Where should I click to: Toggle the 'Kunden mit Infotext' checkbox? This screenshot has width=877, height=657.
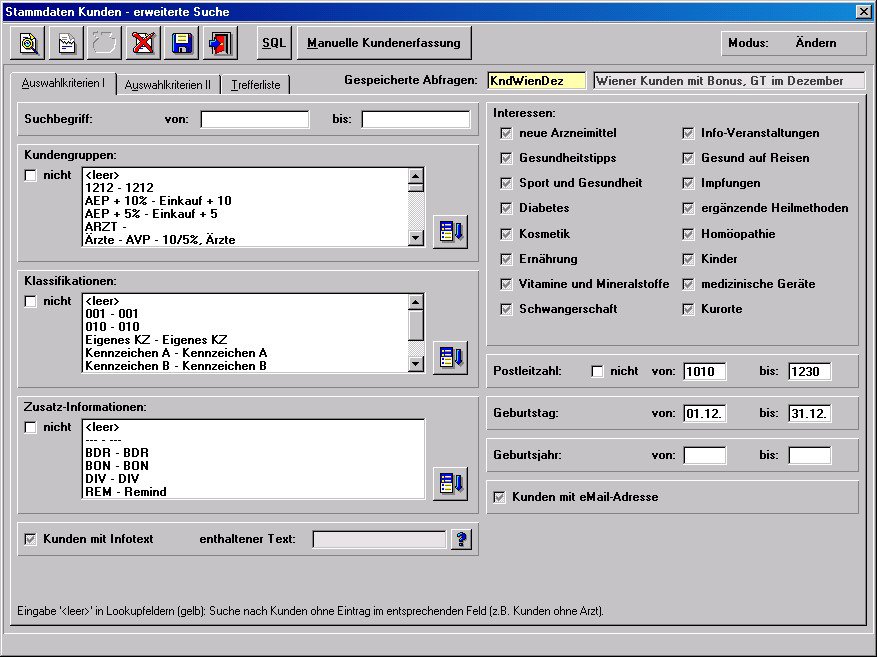click(x=31, y=540)
